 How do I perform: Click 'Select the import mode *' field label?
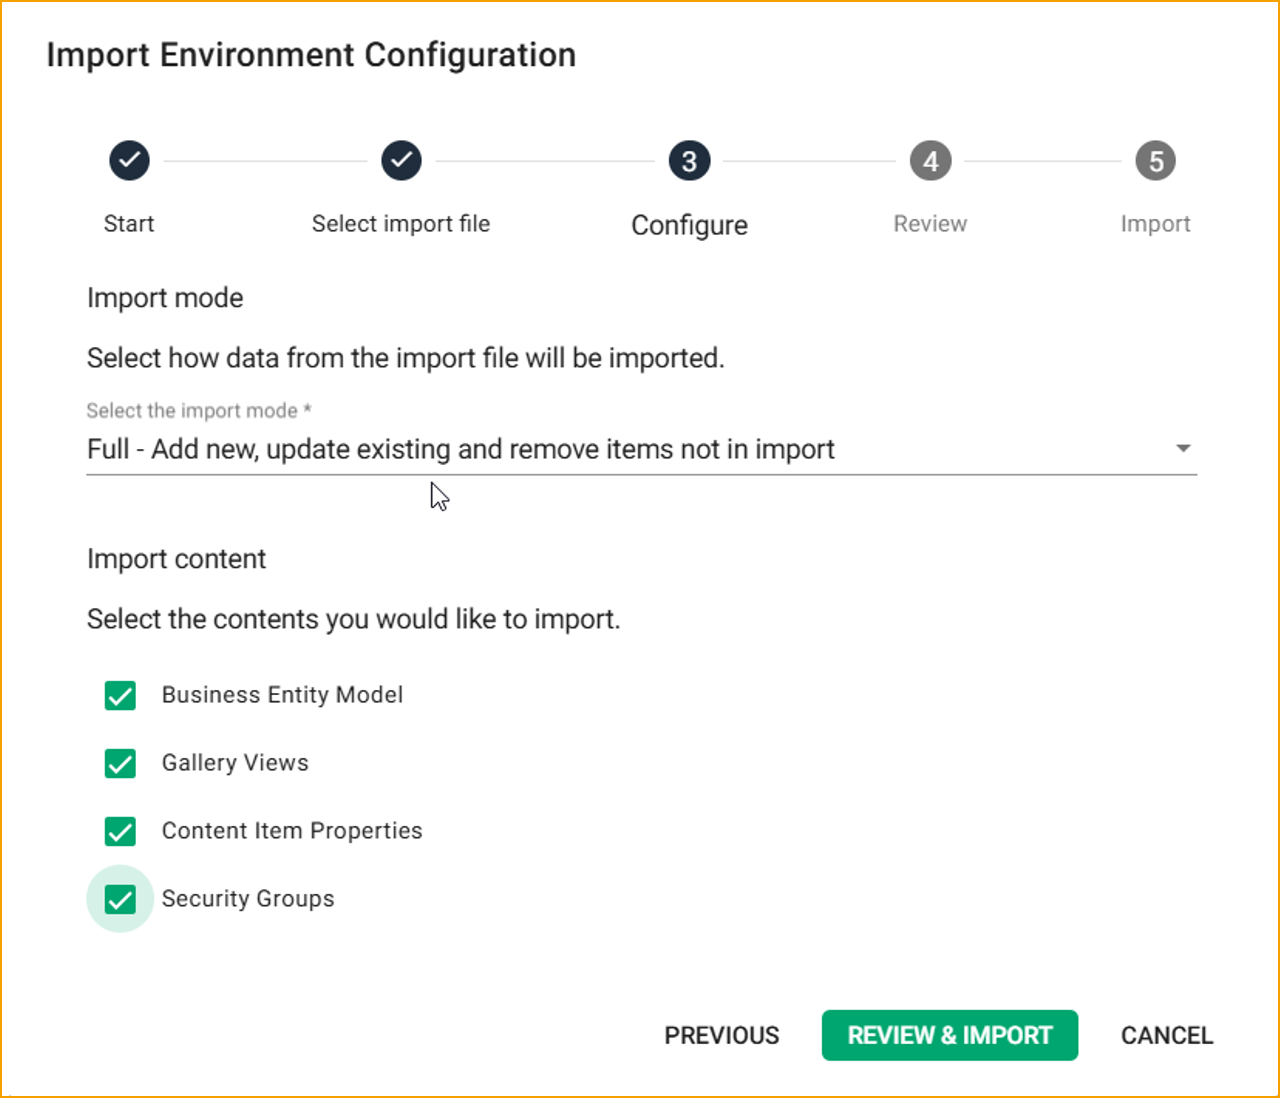199,411
